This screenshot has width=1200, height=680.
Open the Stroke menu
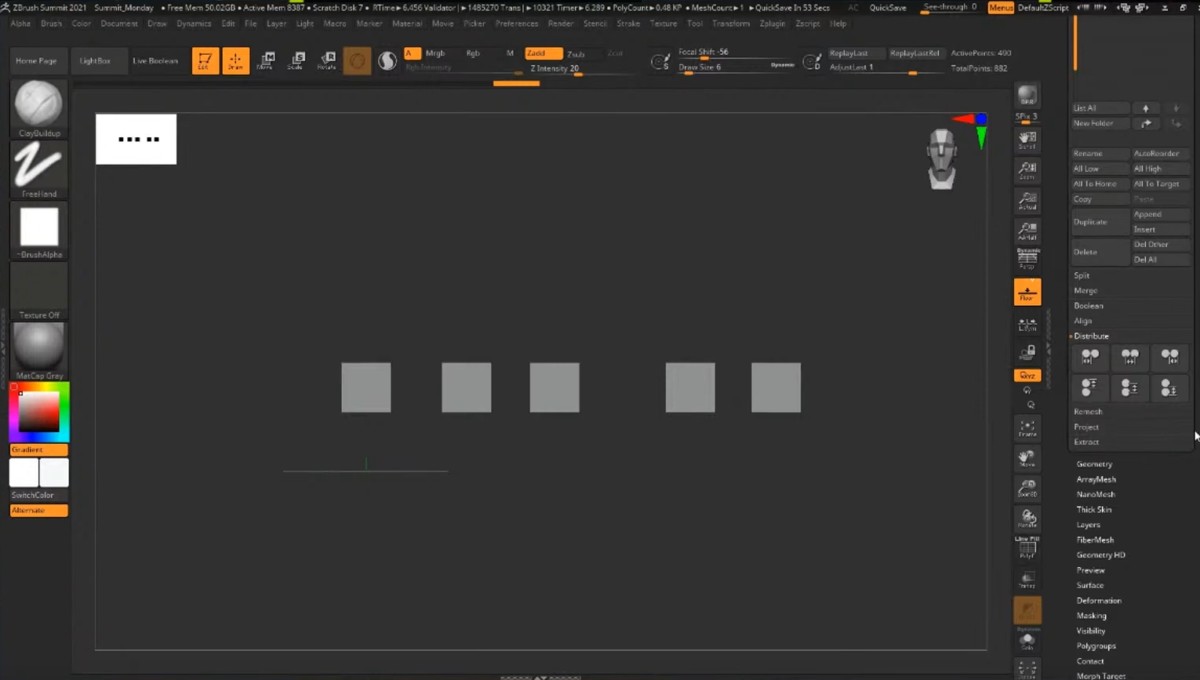(628, 23)
